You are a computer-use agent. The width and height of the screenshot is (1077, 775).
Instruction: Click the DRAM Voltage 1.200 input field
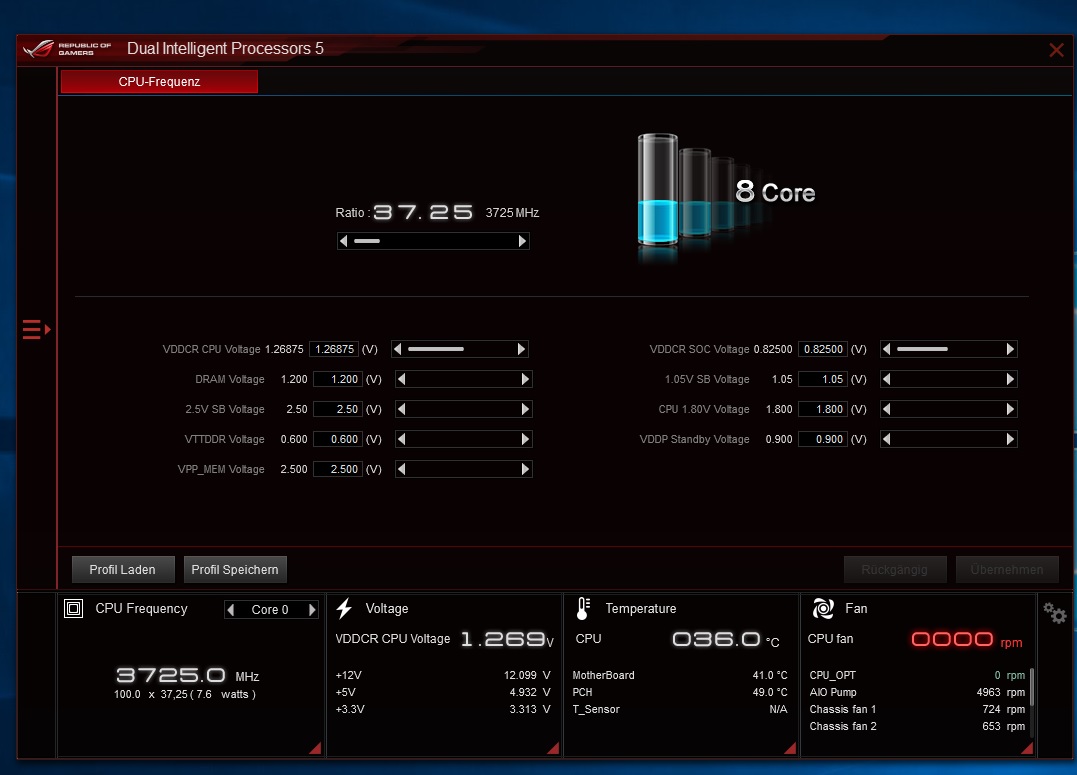338,379
